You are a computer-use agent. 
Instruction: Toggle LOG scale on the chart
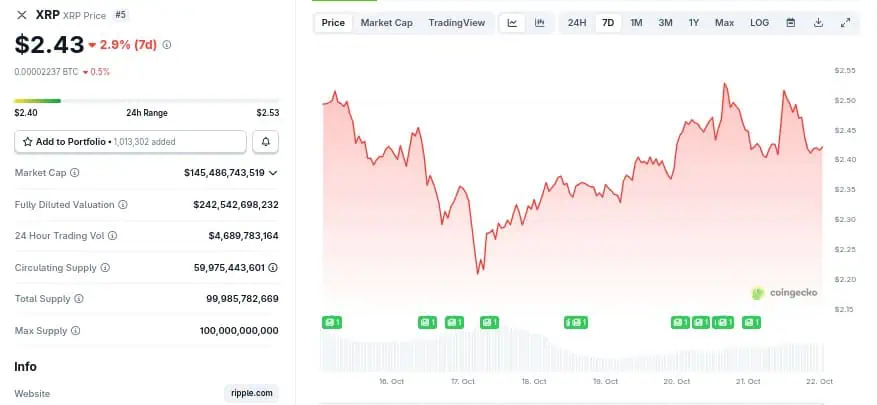[x=760, y=23]
